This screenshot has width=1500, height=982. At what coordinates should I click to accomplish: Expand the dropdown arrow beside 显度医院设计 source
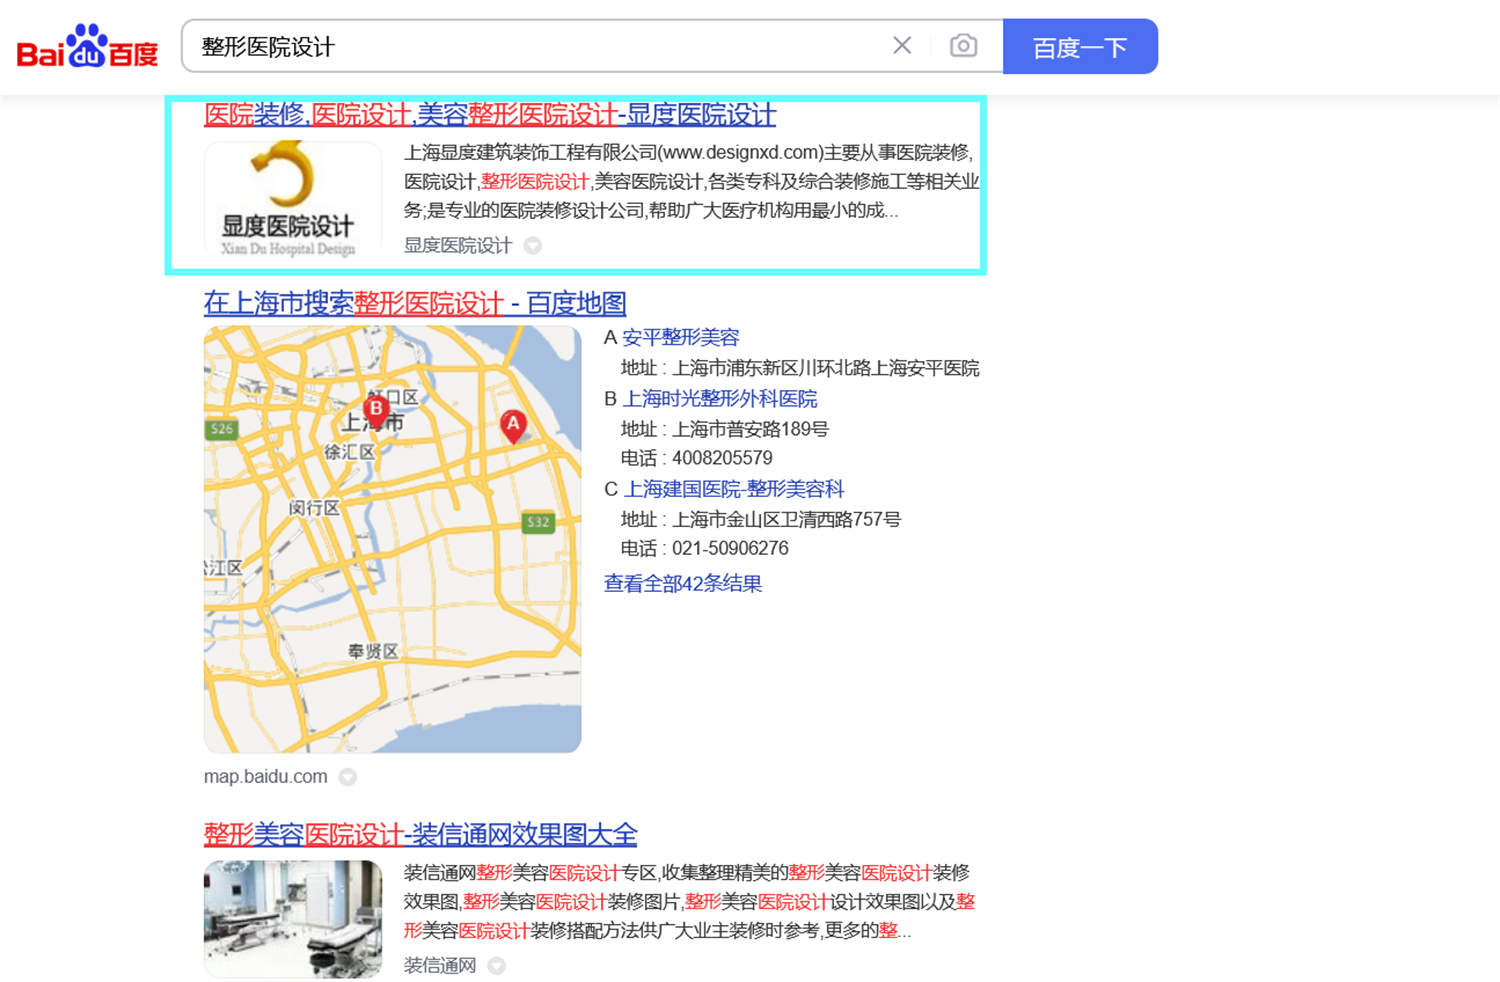(x=533, y=246)
